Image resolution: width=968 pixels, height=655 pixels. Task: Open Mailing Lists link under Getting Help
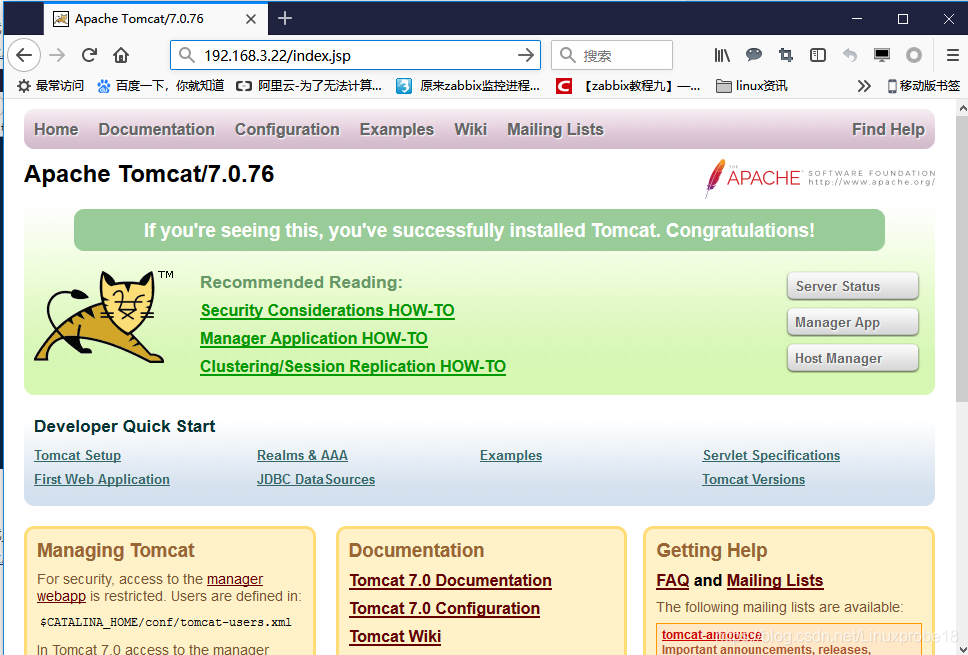click(x=775, y=580)
